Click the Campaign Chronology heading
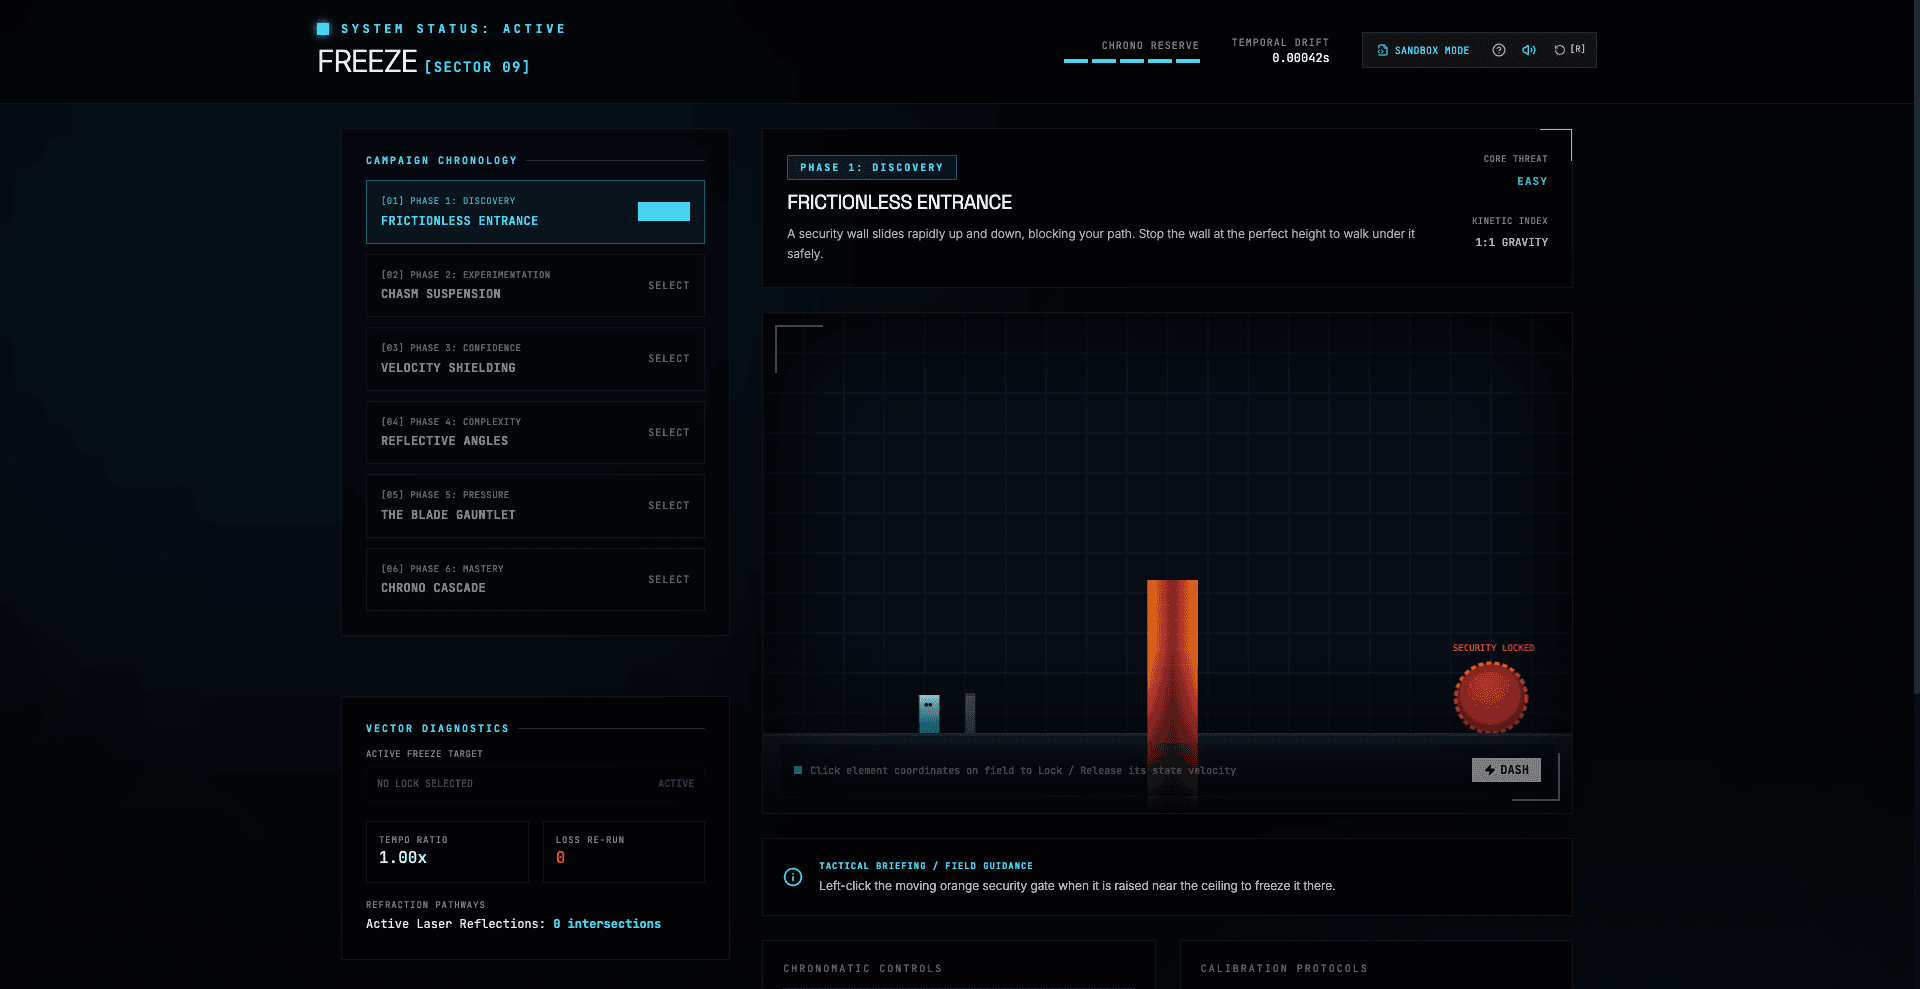1920x989 pixels. (x=441, y=160)
